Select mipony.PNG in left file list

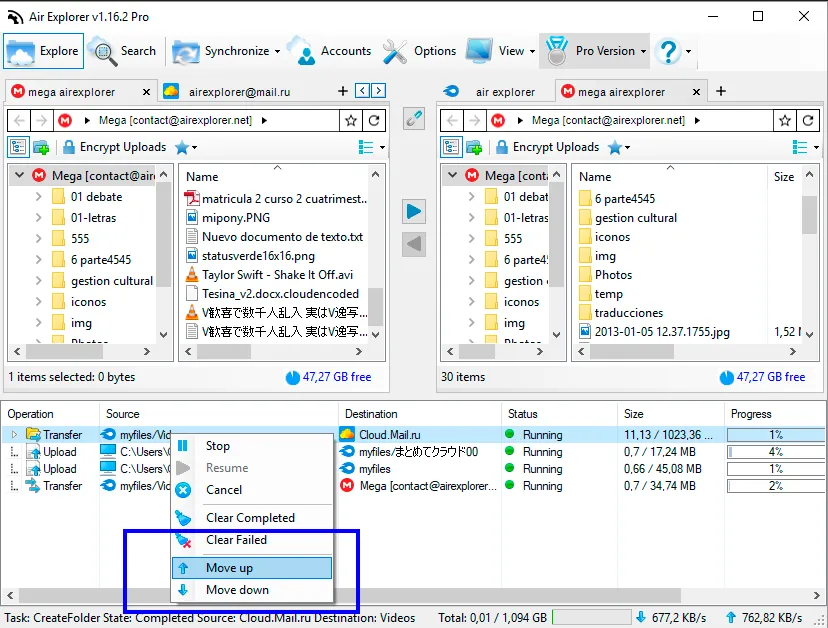[x=236, y=218]
